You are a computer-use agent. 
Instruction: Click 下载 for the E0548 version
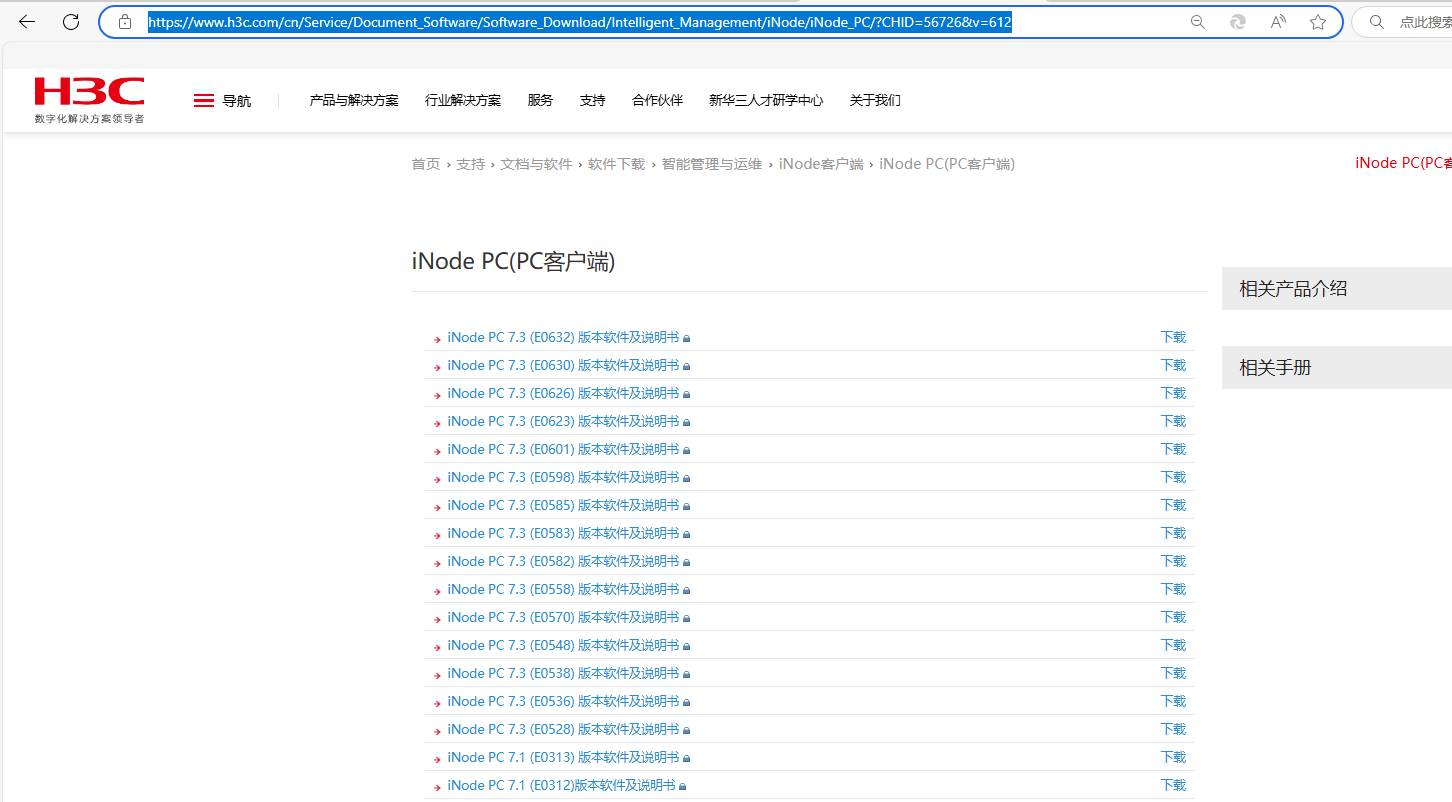[1173, 646]
